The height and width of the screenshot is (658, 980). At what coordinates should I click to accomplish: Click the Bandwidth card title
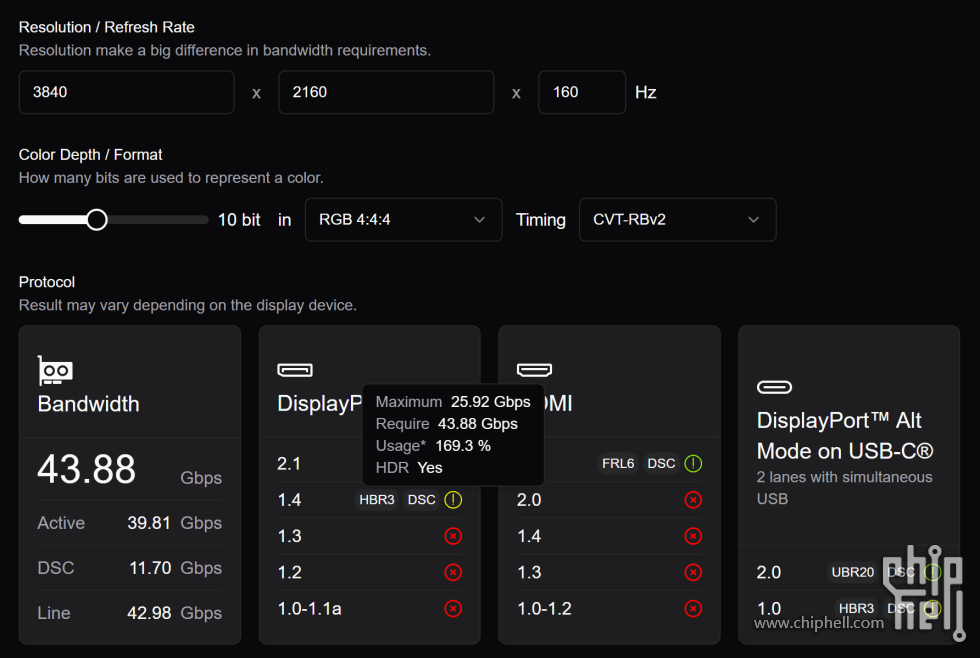(88, 404)
